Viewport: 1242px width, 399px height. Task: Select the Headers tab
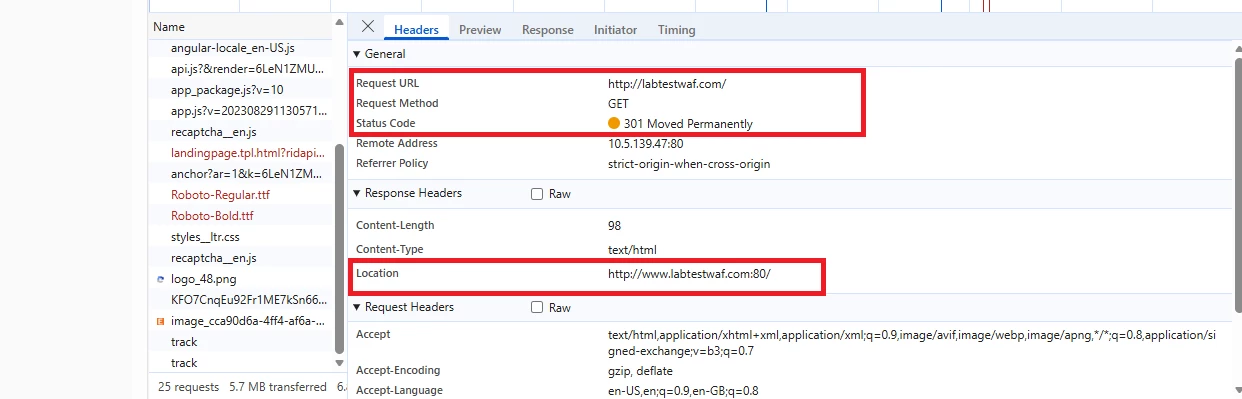tap(416, 30)
